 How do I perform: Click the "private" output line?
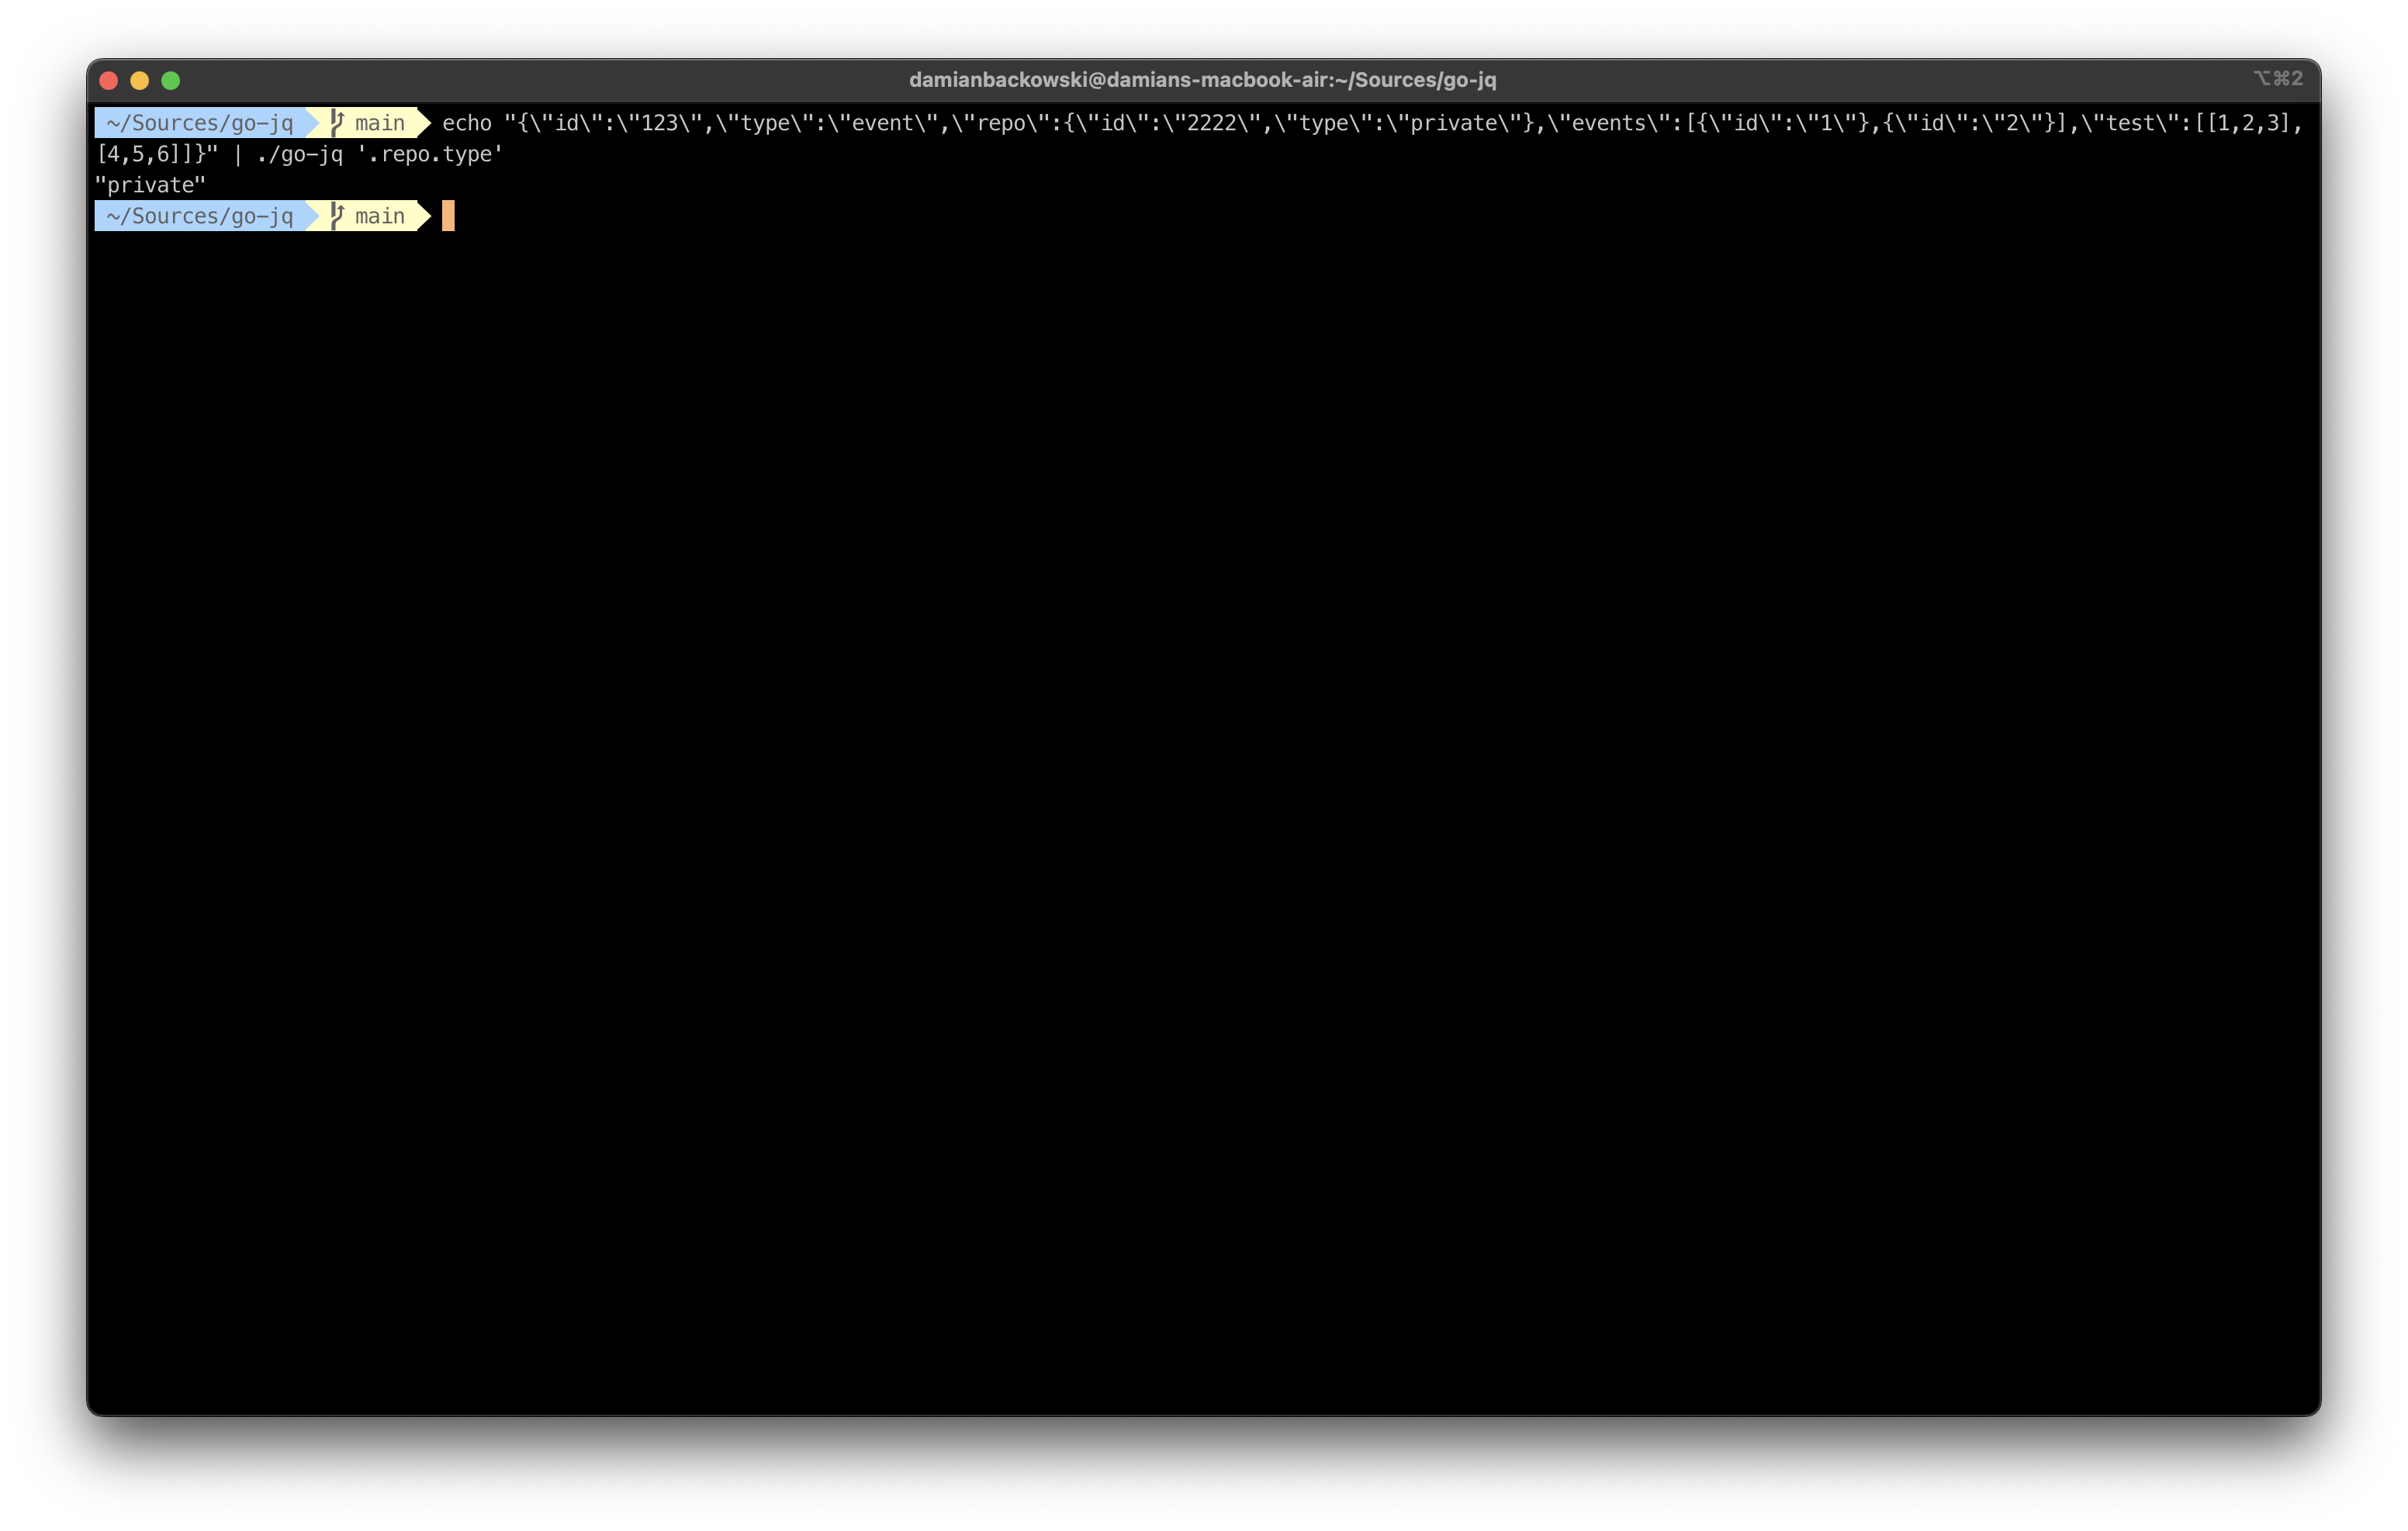[x=150, y=185]
